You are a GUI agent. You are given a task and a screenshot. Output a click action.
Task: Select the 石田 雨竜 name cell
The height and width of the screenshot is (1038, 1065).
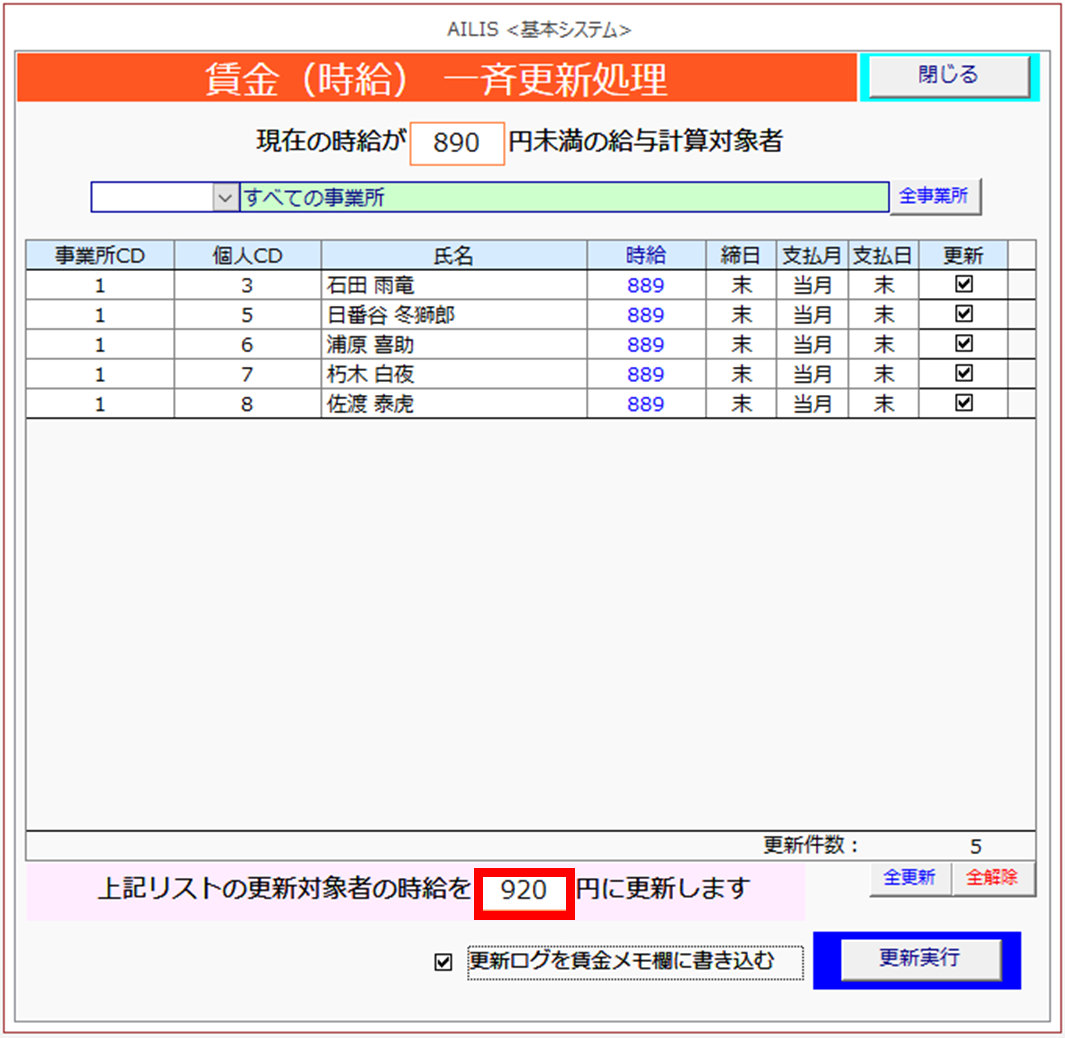(453, 286)
